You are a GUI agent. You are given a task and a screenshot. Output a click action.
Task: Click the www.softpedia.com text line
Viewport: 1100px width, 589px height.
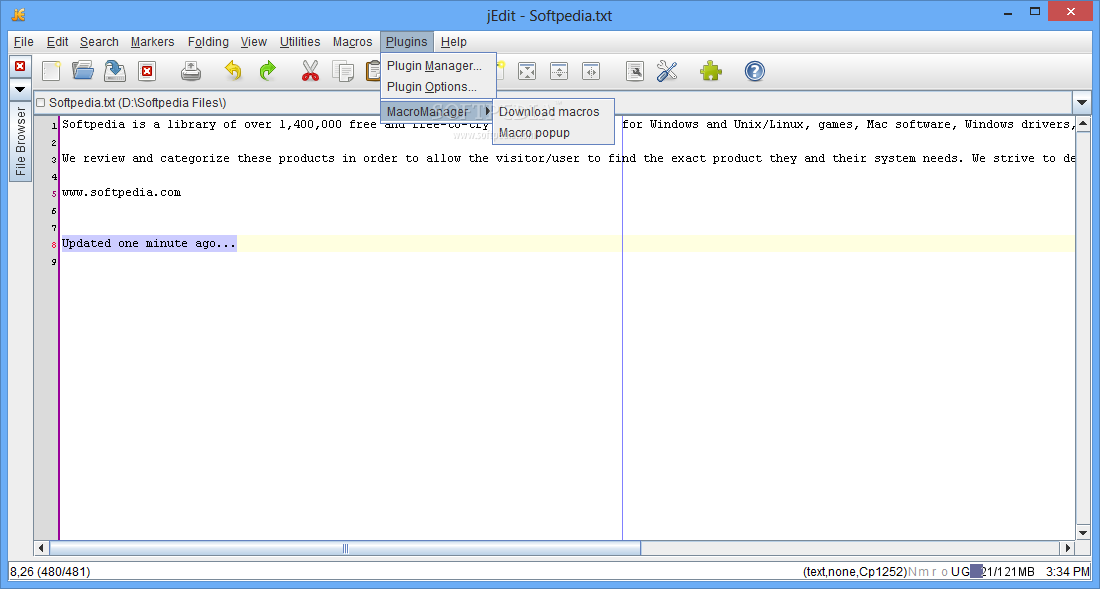coord(121,192)
